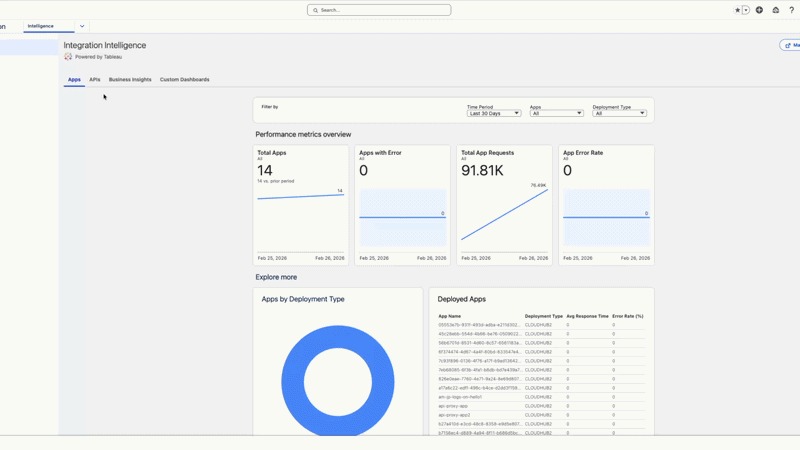Open the setup assistant icon in header
The height and width of the screenshot is (450, 800).
(x=775, y=10)
